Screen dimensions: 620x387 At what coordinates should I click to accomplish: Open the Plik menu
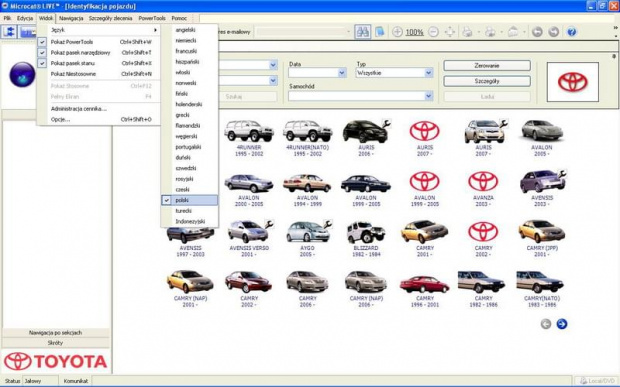[x=8, y=18]
